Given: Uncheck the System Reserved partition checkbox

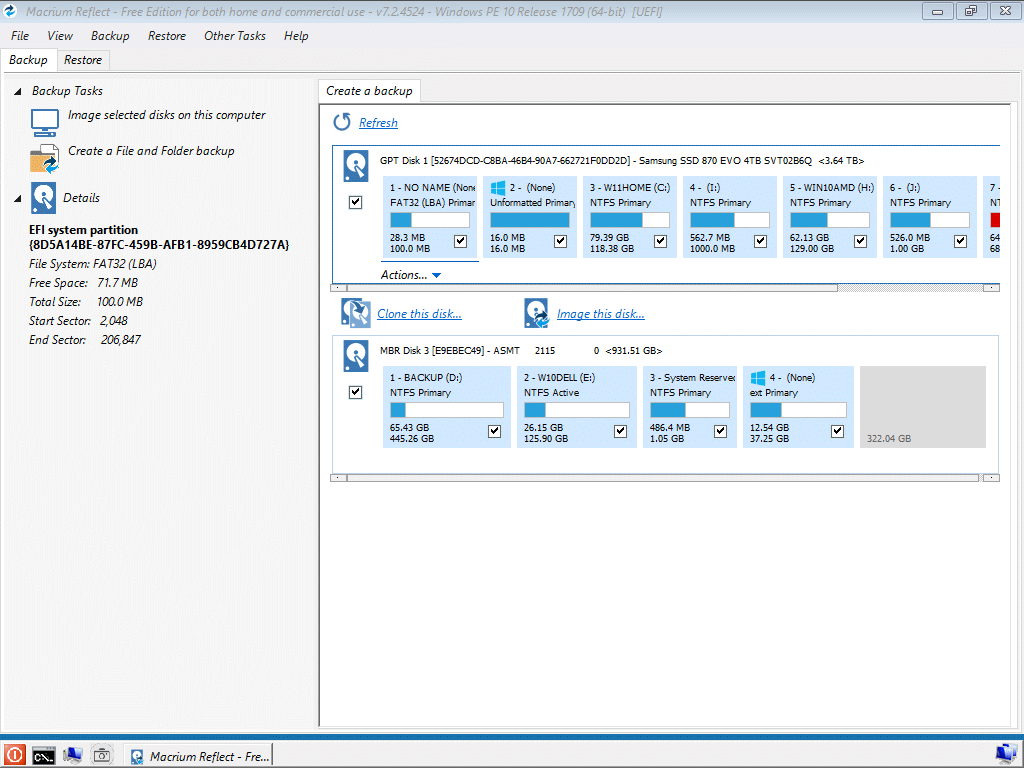Looking at the screenshot, I should (x=720, y=432).
